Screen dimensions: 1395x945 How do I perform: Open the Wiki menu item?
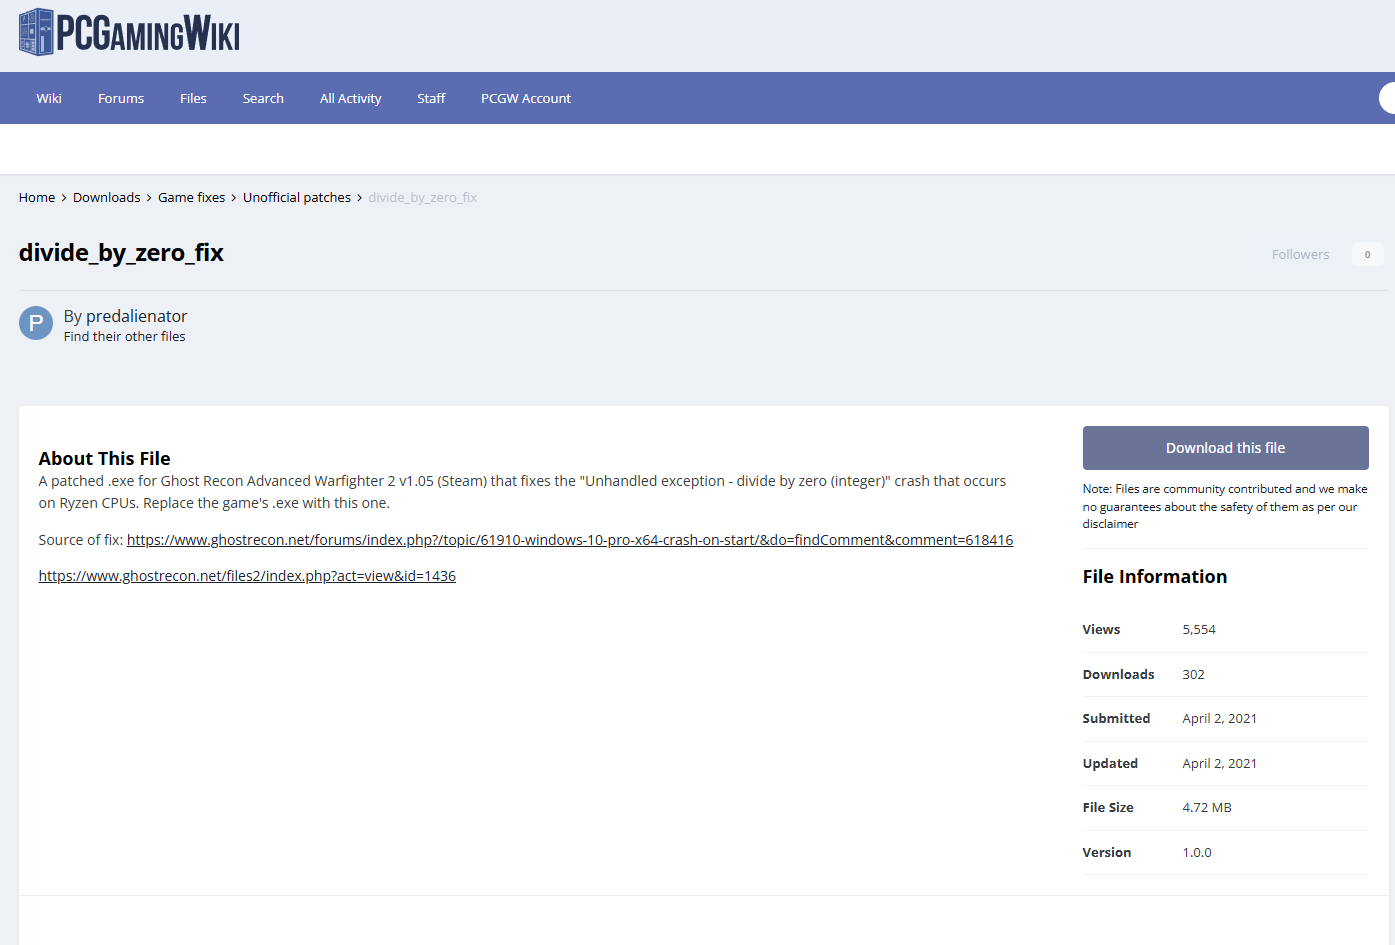(x=49, y=98)
